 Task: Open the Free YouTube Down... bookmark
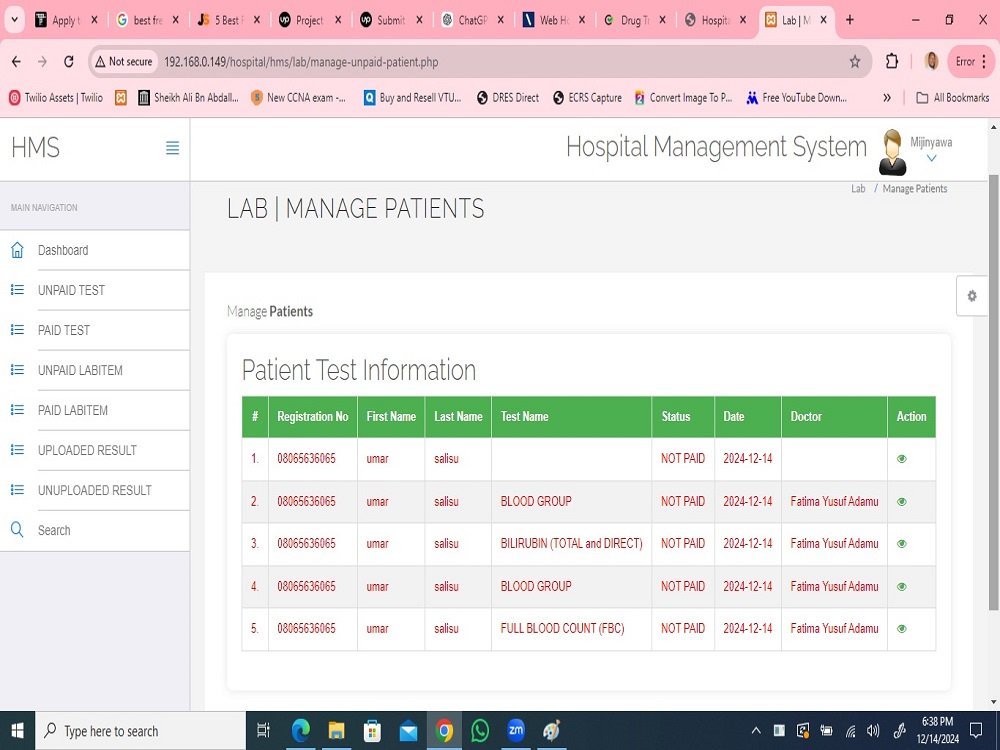(797, 98)
